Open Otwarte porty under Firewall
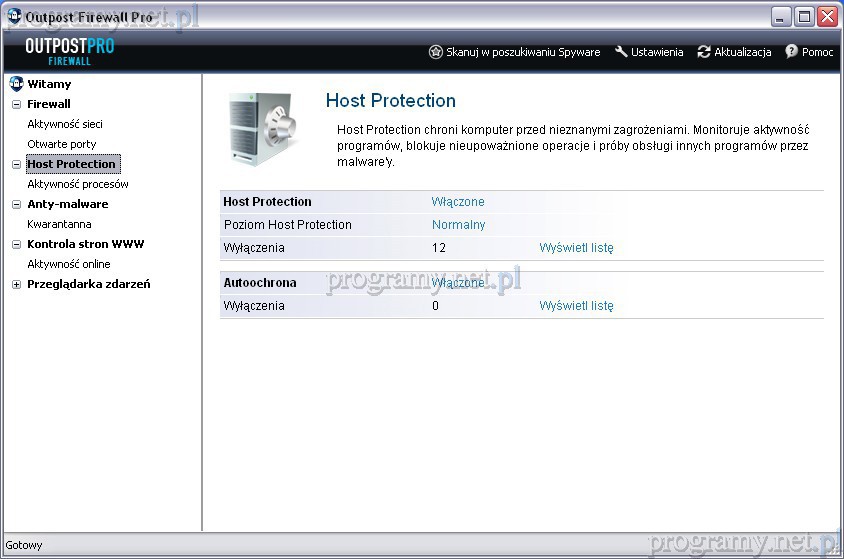844x559 pixels. point(62,144)
